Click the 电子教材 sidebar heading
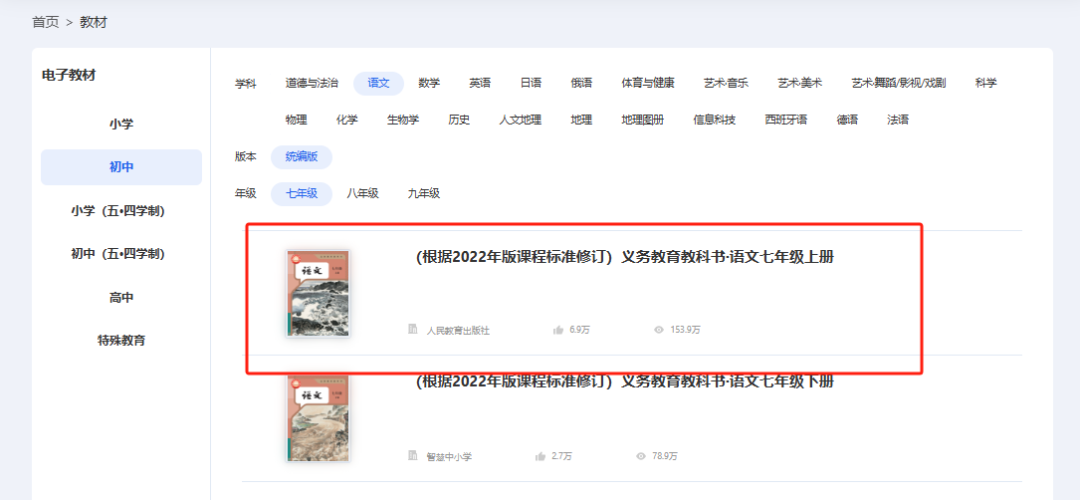 [69, 76]
